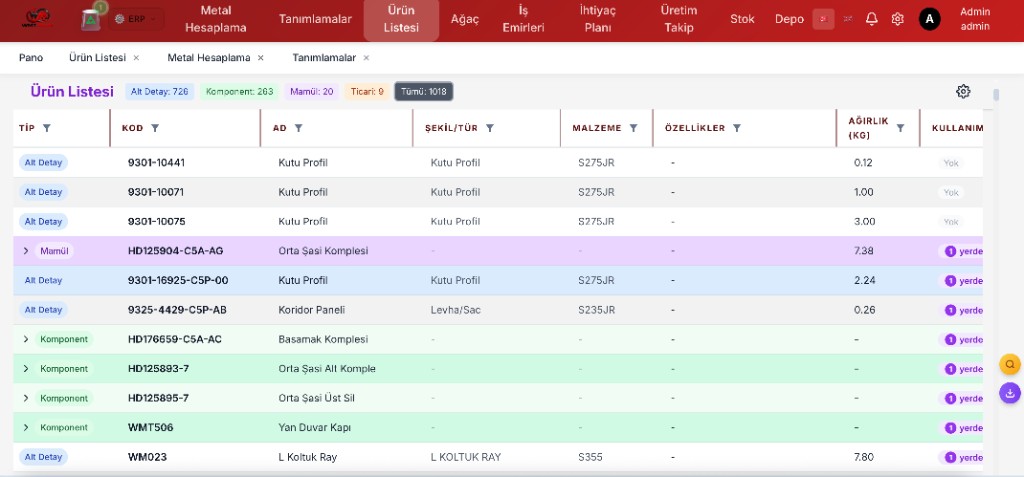Switch language to English flag
The height and width of the screenshot is (477, 1024).
[x=848, y=19]
